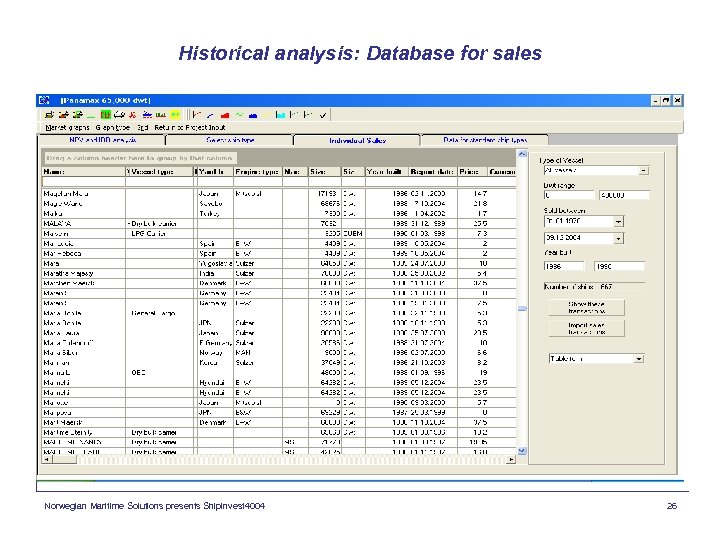
Task: Click the cyan chart toolbar icon
Action: (281, 115)
